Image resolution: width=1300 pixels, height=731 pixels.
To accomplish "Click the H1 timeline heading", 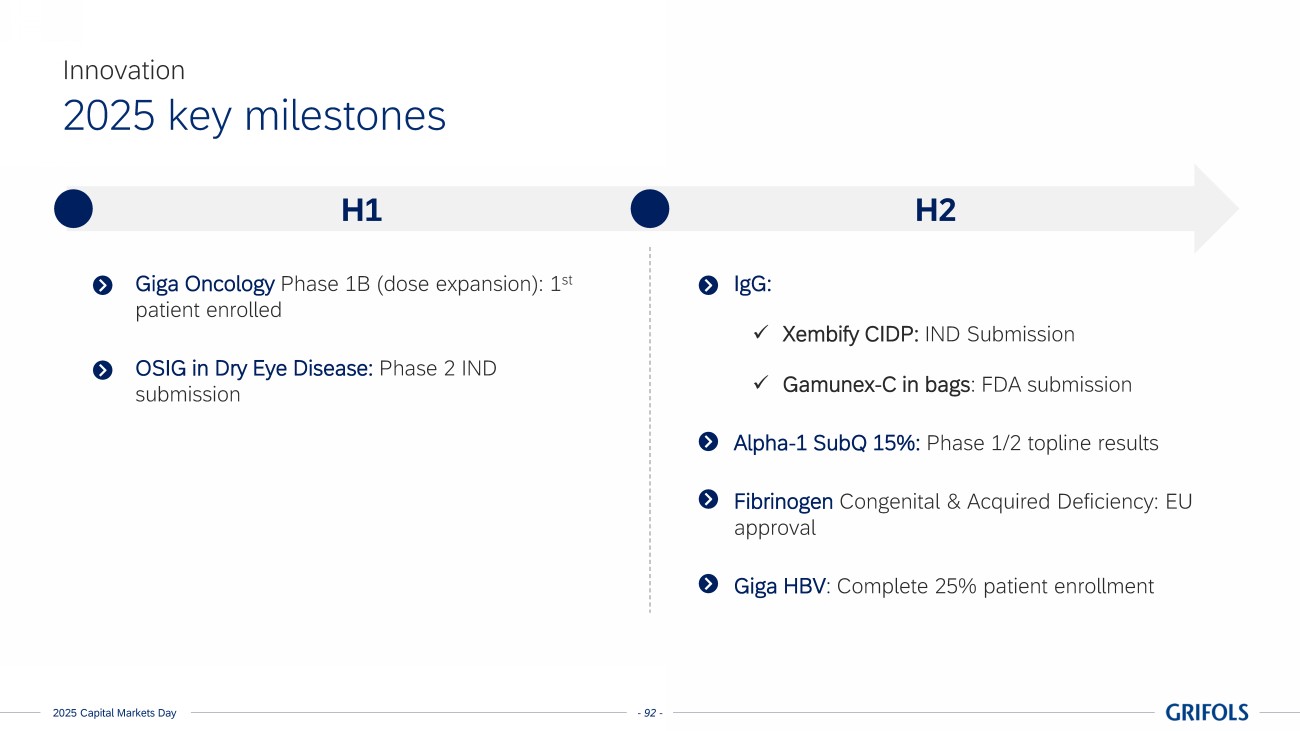I will 362,211.
